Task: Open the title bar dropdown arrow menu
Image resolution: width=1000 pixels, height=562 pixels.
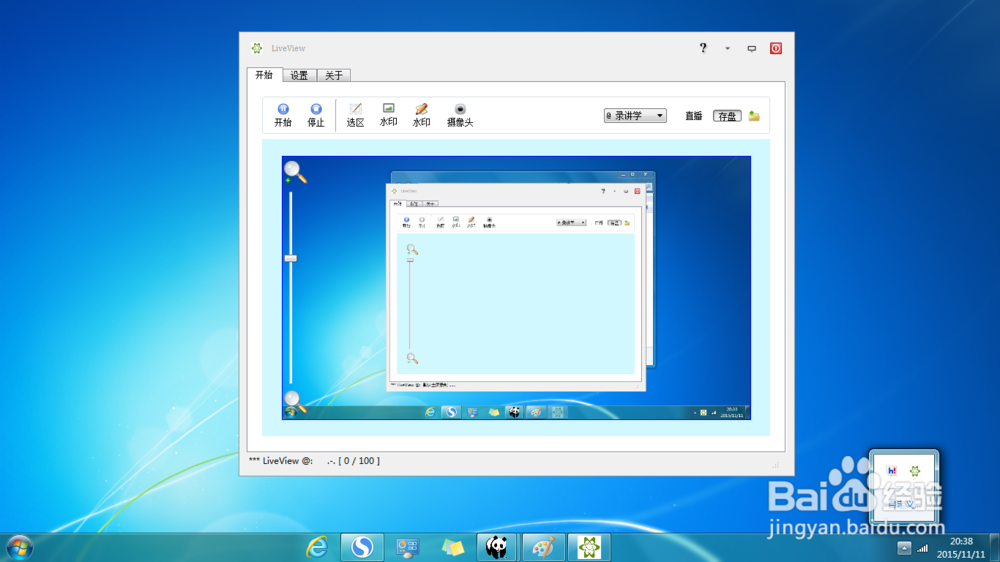Action: click(727, 48)
